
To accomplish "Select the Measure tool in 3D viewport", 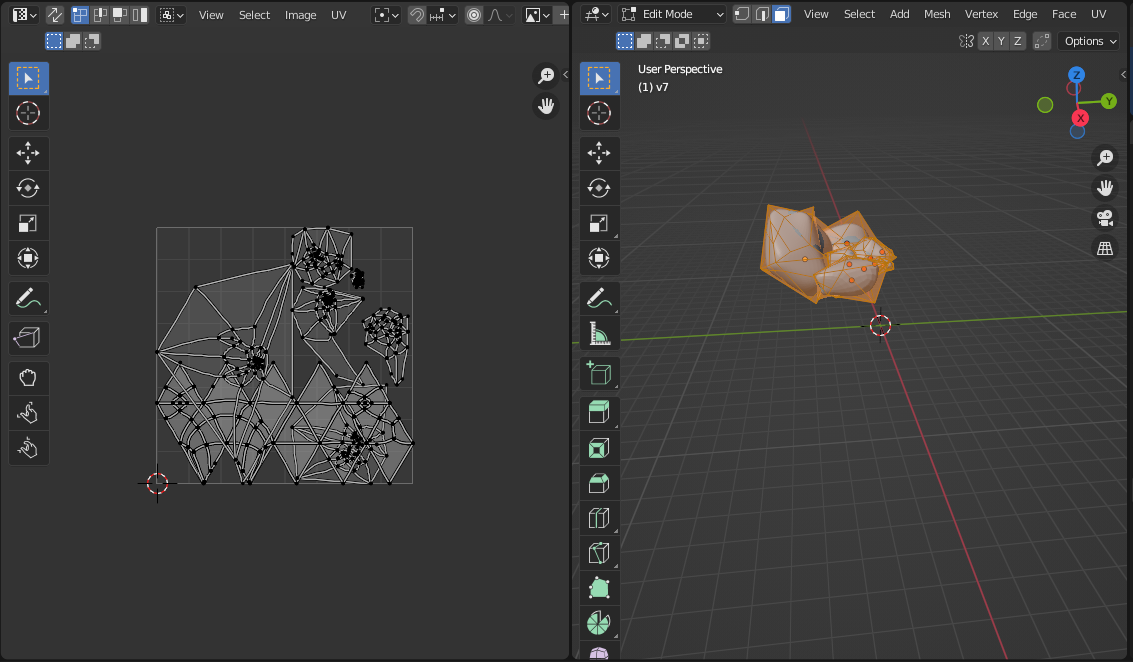I will [x=599, y=333].
